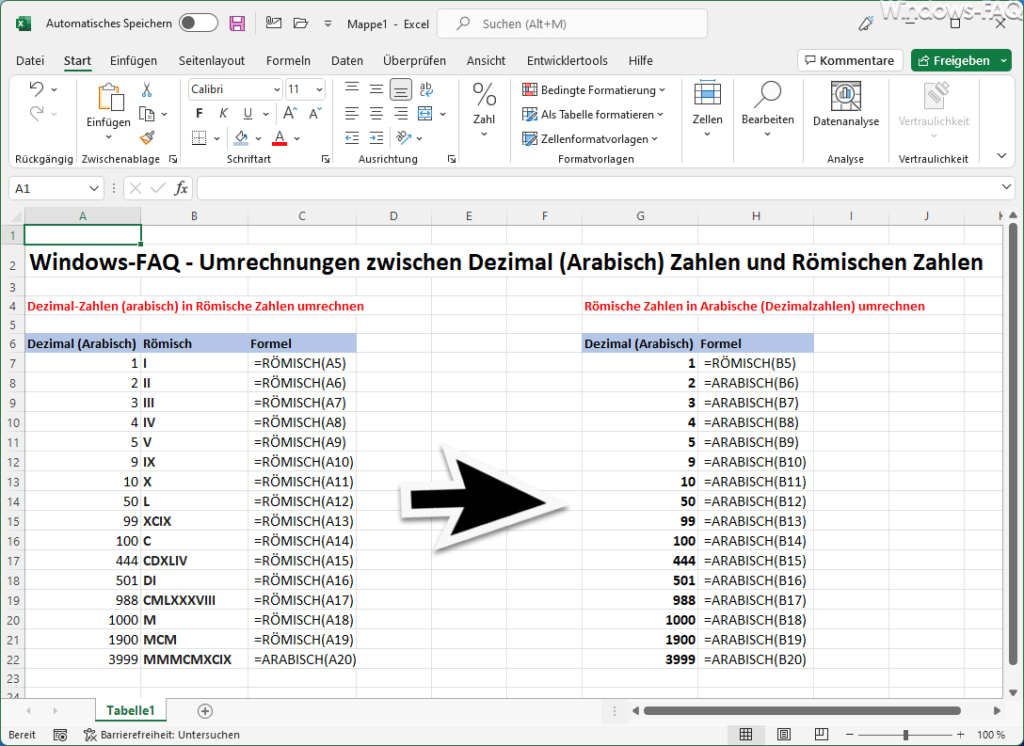Viewport: 1024px width, 746px height.
Task: Increase indent icon
Action: pos(376,138)
